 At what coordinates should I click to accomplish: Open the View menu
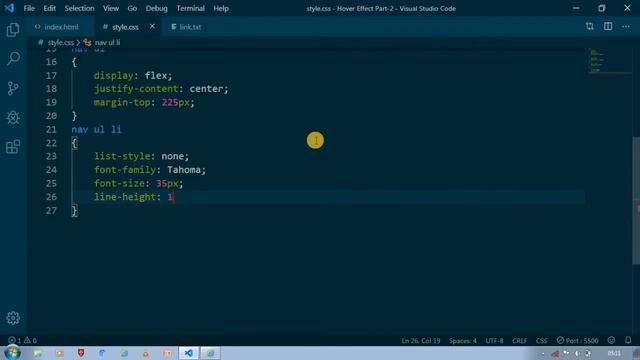click(x=111, y=8)
